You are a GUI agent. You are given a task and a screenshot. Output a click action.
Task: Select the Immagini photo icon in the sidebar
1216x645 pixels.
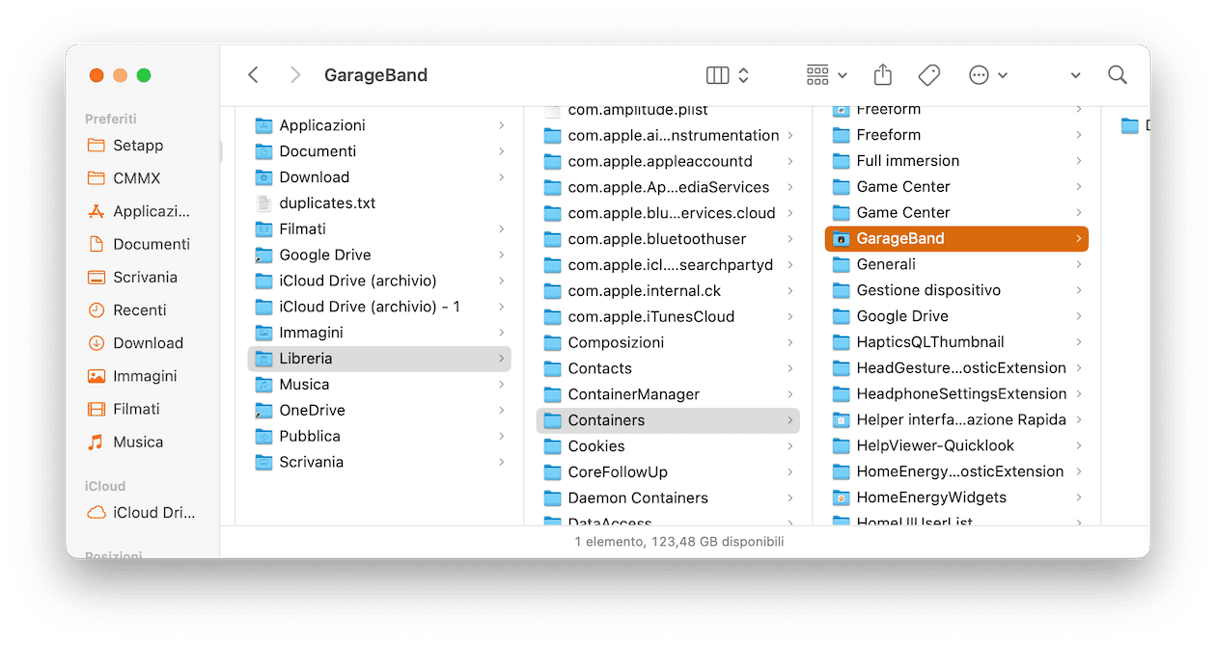[x=96, y=376]
